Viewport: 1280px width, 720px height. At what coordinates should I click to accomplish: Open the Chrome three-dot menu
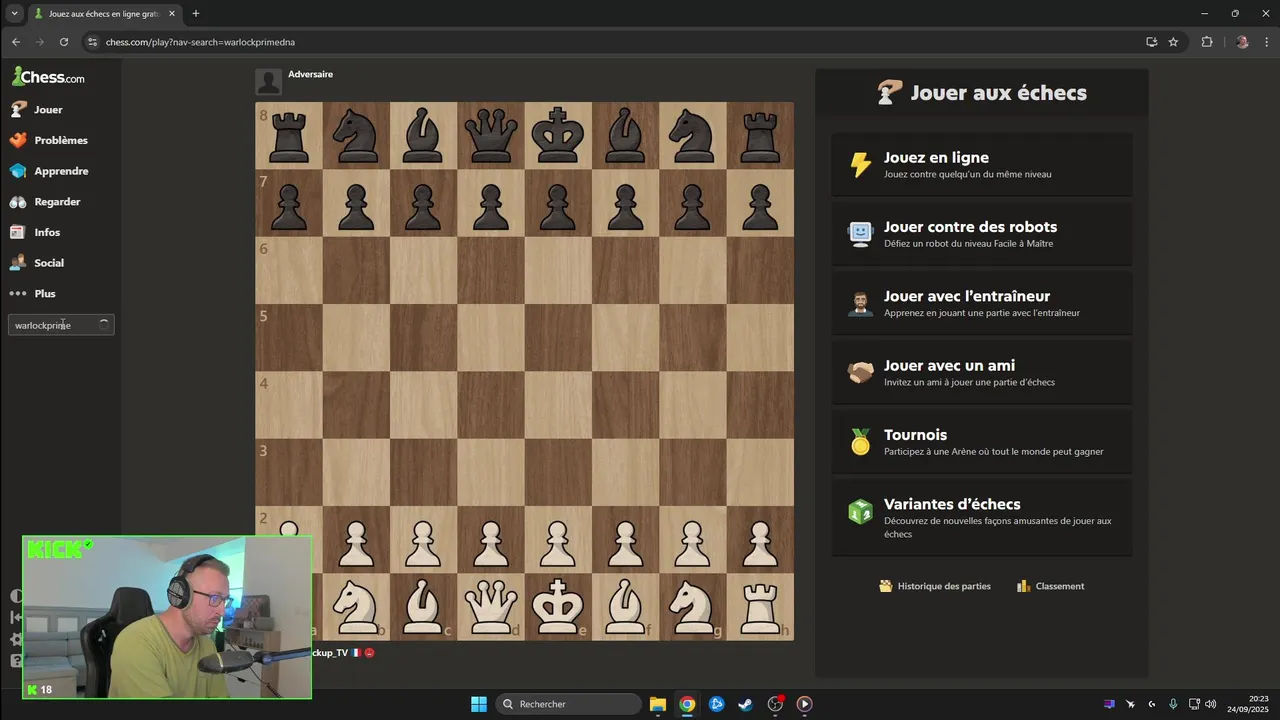1265,42
